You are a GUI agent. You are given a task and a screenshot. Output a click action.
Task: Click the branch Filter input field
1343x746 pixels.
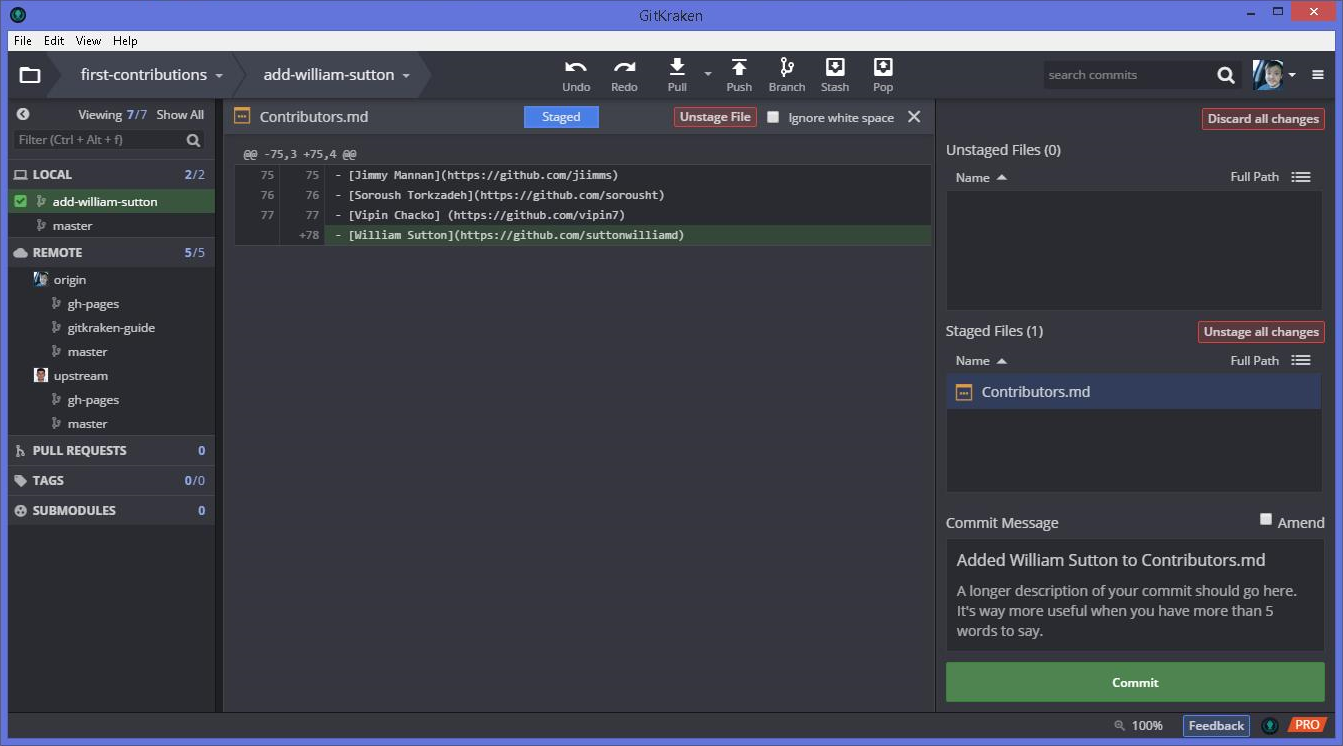click(x=100, y=140)
